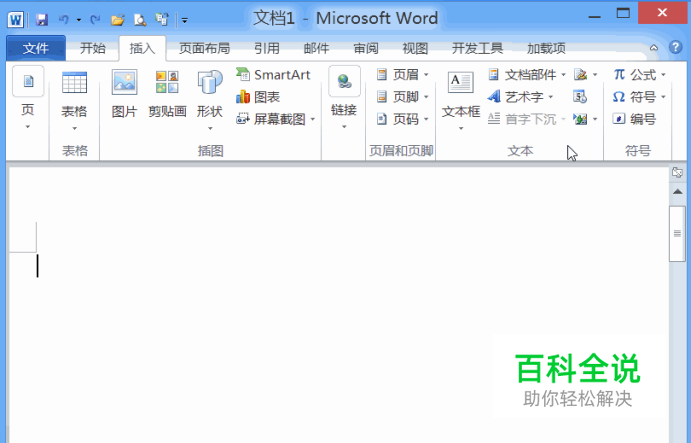Switch to the 引用 tab

[x=267, y=48]
